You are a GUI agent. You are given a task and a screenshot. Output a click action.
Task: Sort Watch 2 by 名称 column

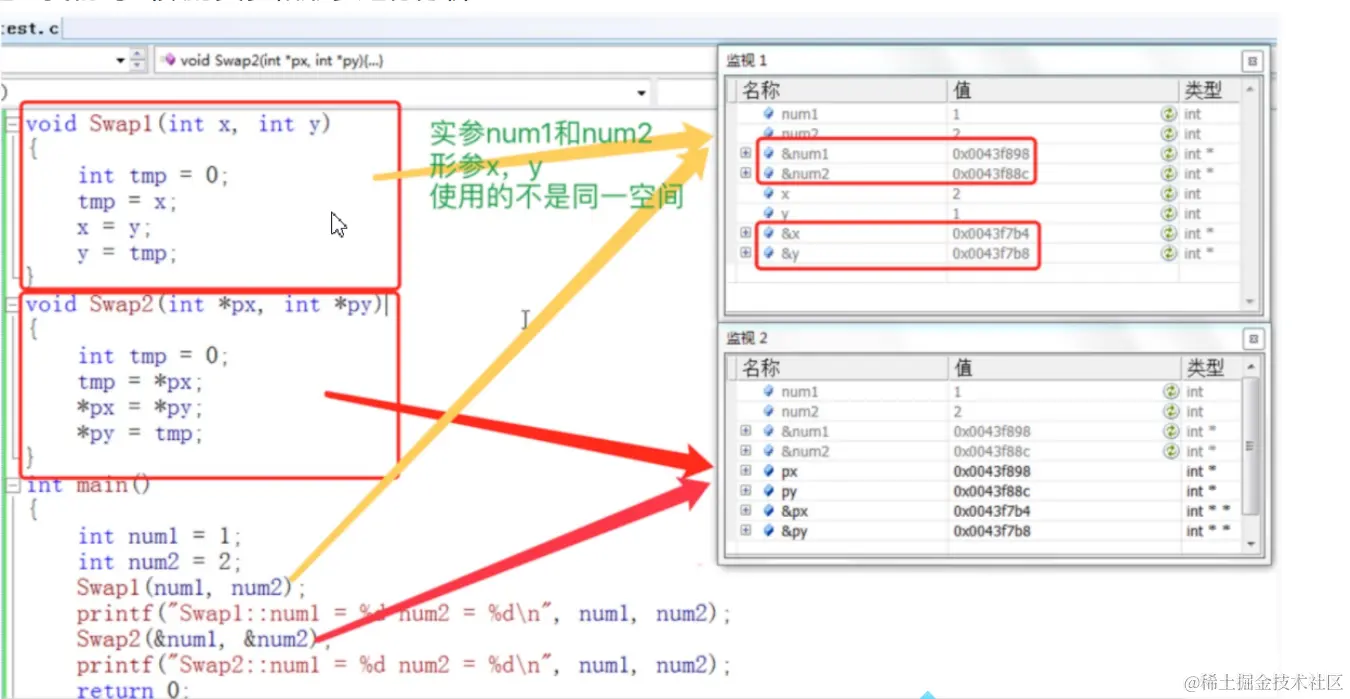point(841,369)
